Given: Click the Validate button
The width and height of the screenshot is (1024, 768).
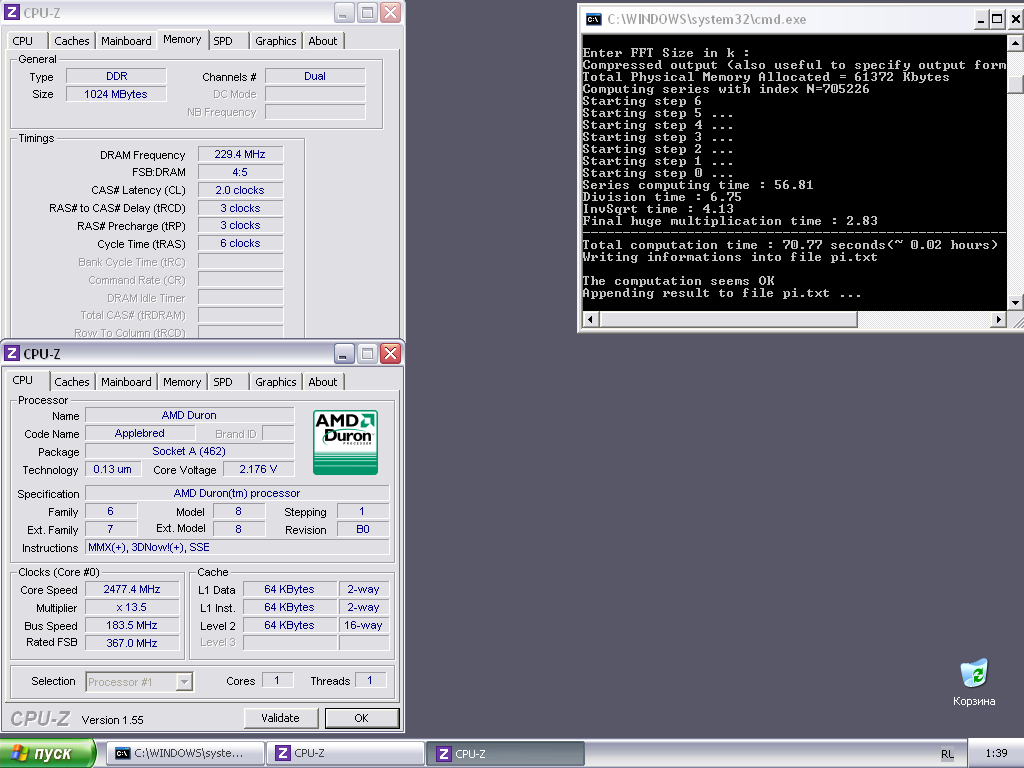Looking at the screenshot, I should (x=280, y=718).
